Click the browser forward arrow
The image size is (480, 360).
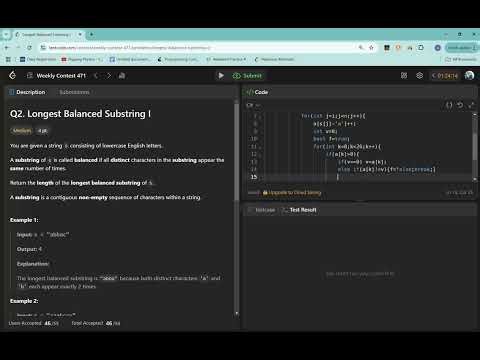pos(18,48)
